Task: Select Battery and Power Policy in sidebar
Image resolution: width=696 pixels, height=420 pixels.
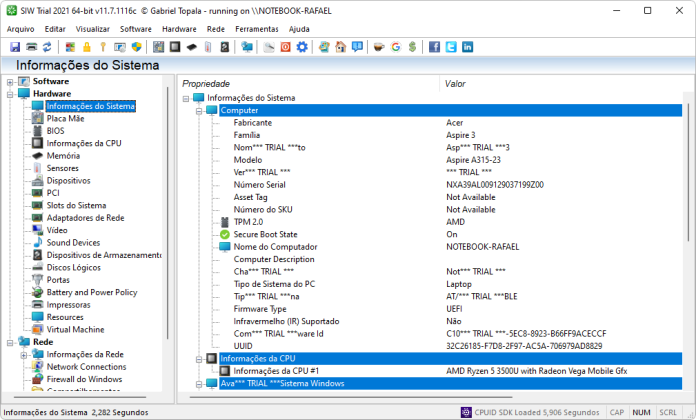Action: pos(92,293)
